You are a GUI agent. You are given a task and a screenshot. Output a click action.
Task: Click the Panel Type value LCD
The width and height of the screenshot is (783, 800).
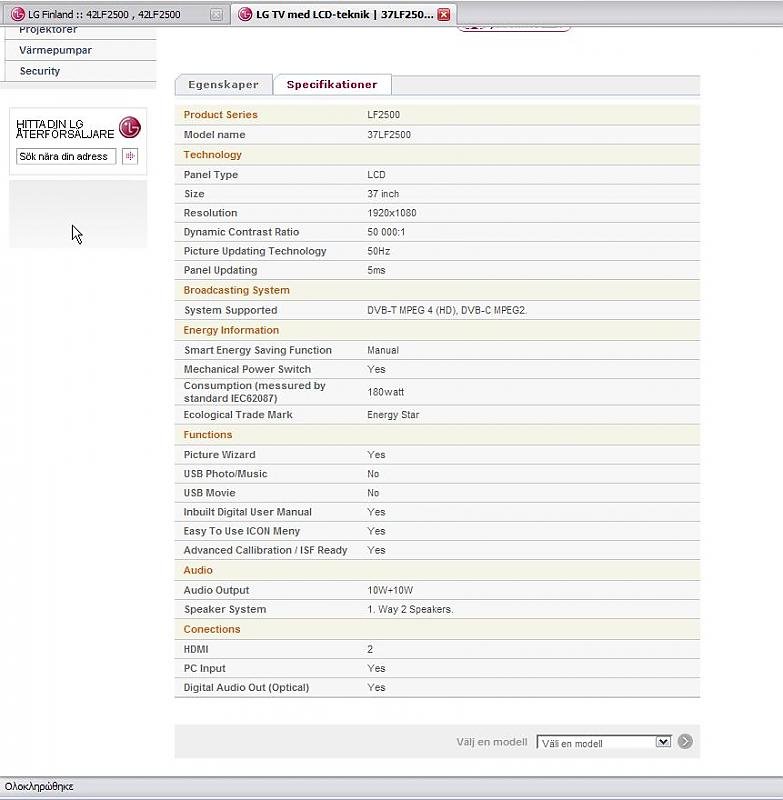click(376, 174)
